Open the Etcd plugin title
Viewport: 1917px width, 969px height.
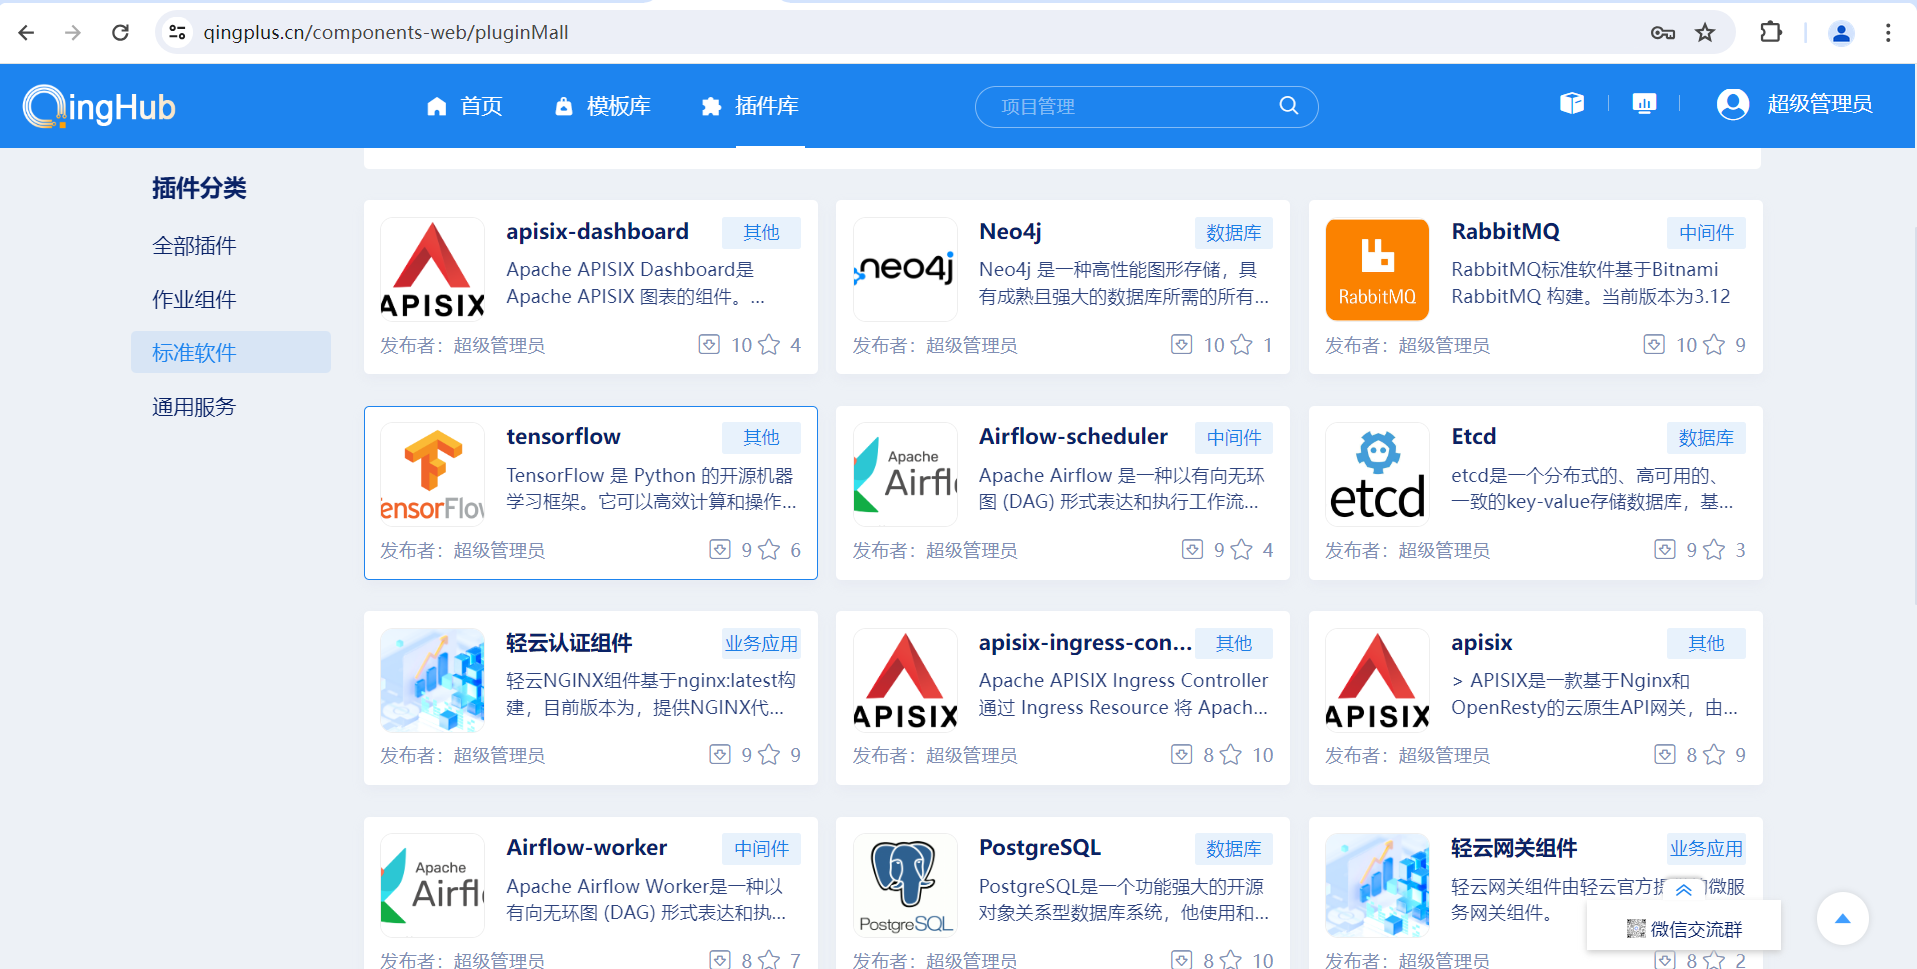1474,437
